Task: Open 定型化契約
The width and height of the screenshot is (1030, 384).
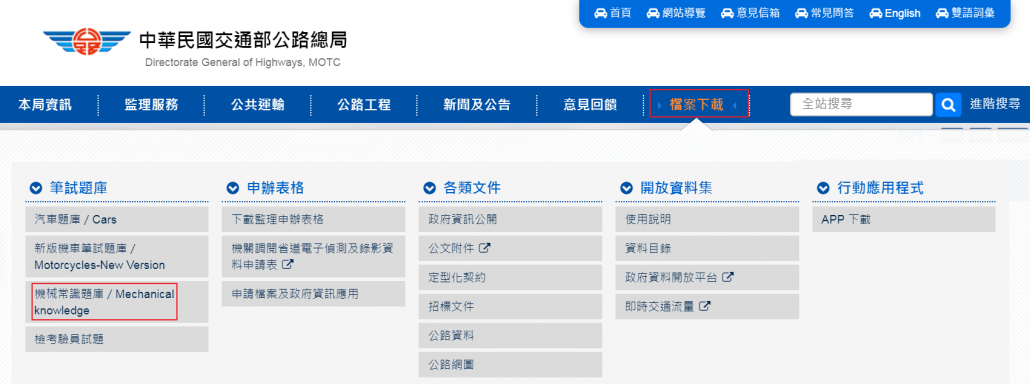Action: [510, 277]
